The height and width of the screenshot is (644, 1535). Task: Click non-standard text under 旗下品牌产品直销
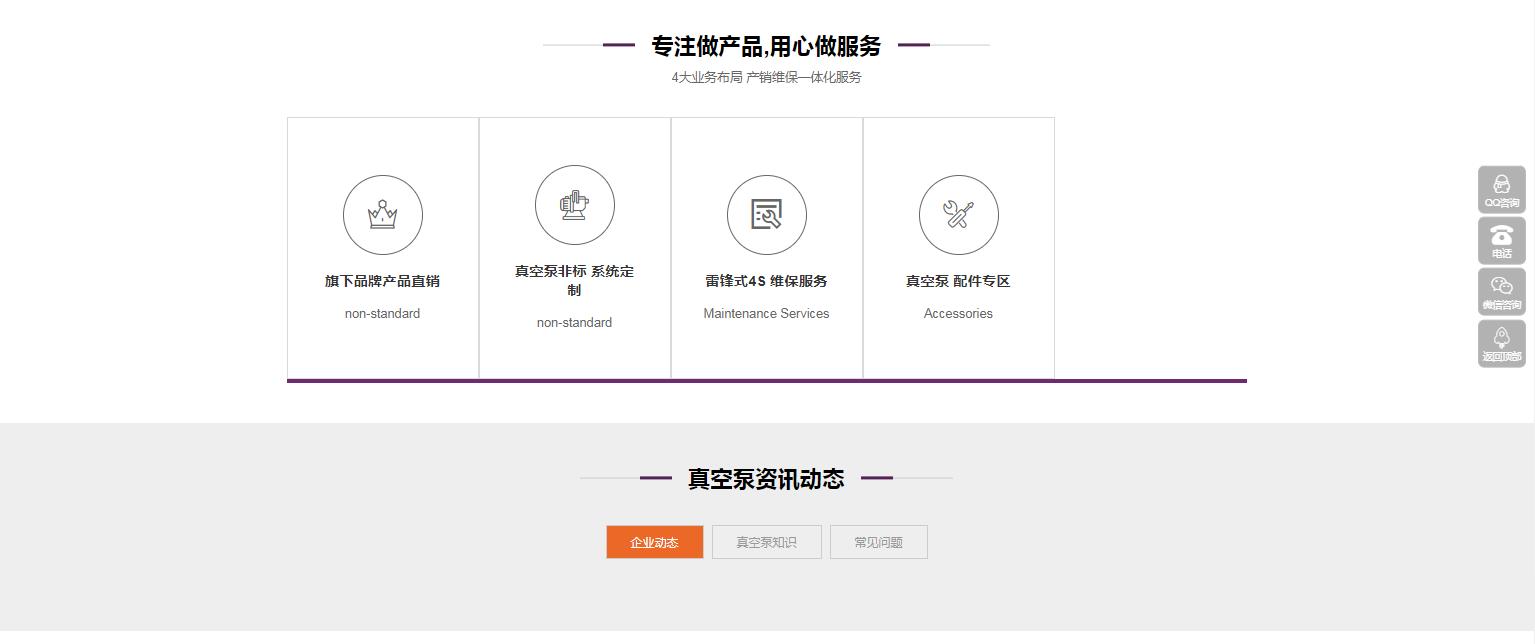click(382, 314)
